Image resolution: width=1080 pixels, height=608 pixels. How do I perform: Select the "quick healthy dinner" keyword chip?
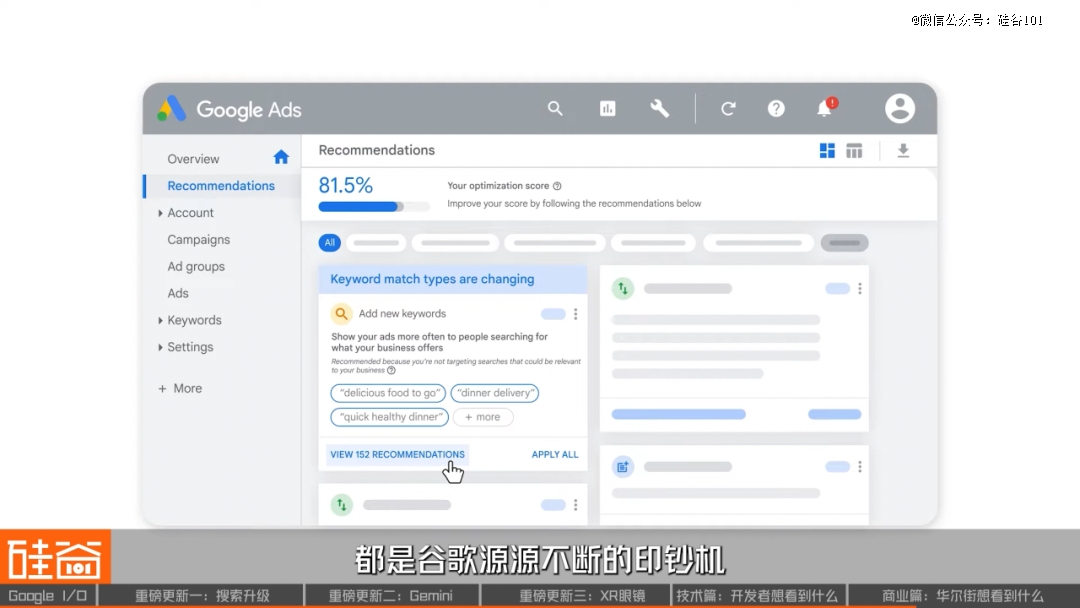point(390,417)
